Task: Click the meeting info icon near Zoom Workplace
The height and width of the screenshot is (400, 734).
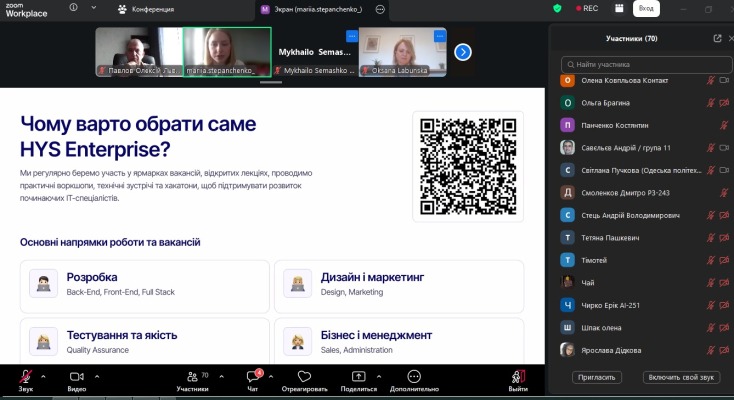Action: coord(73,7)
